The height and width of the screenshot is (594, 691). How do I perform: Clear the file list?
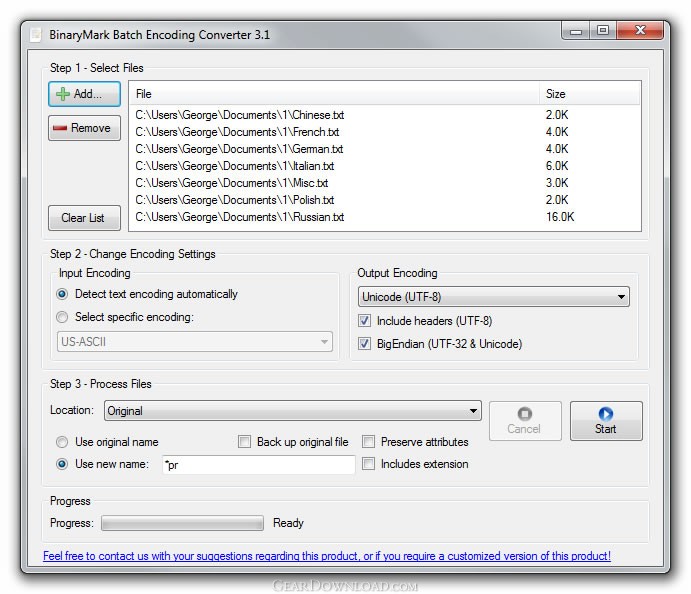point(84,218)
